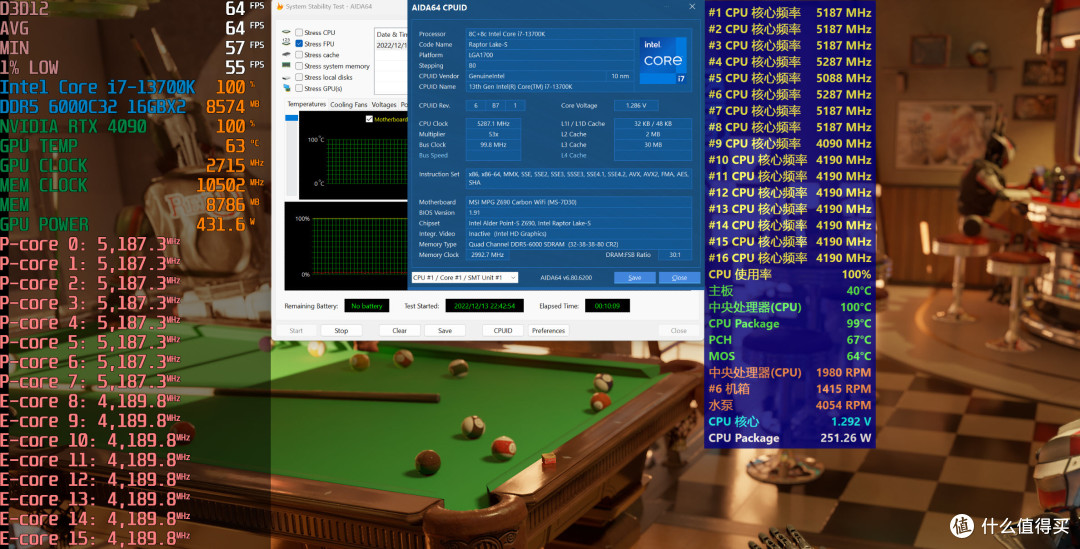
Task: Click the #9 CPU 核心频率 4090 MHz row
Action: [x=789, y=143]
